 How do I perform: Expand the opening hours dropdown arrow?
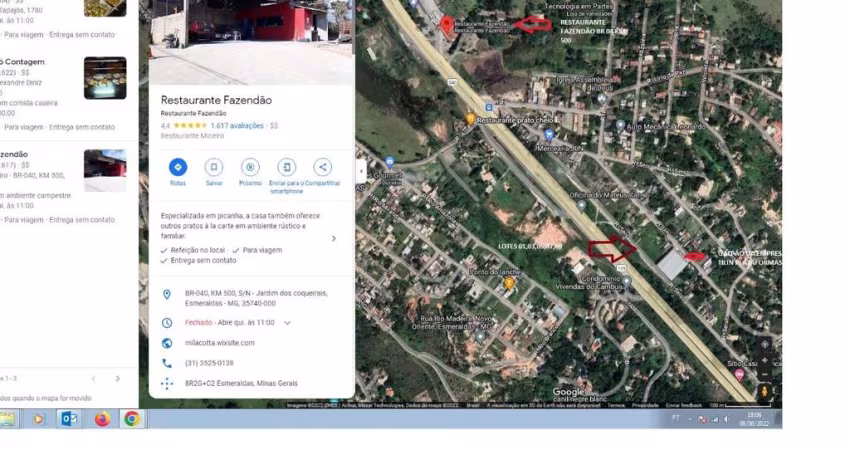287,323
